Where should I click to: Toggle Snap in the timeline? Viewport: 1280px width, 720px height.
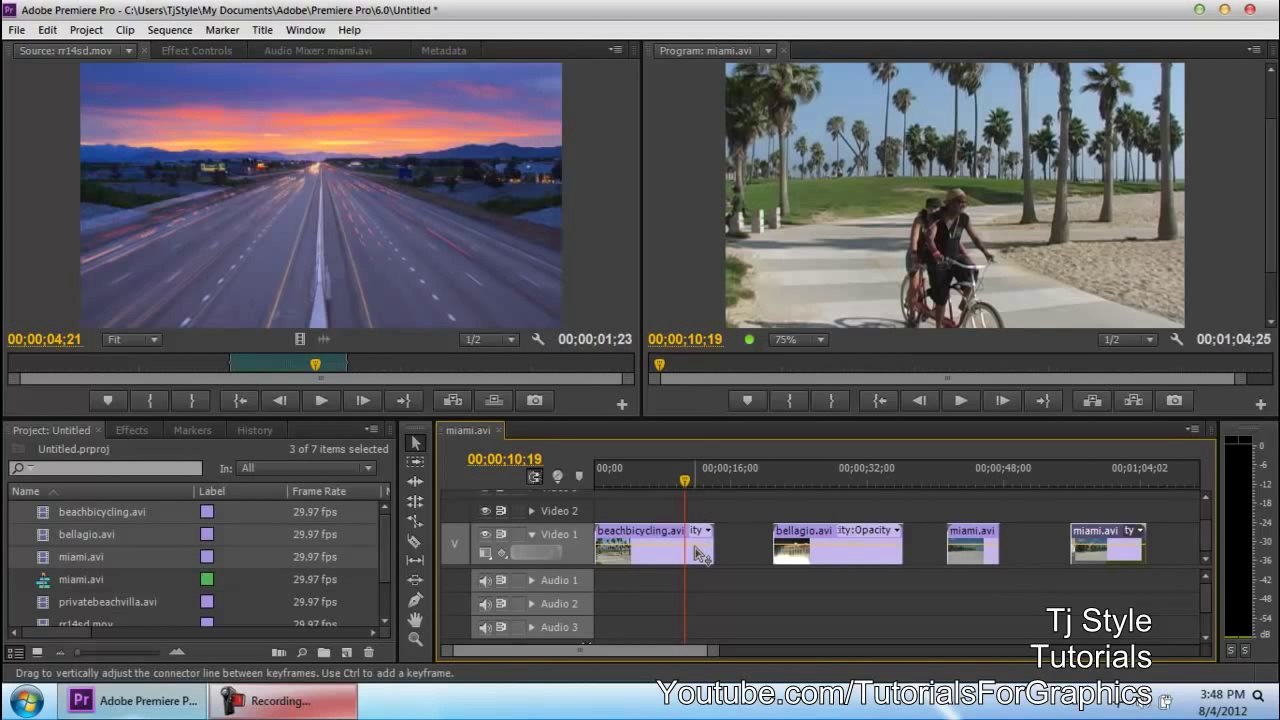(535, 477)
